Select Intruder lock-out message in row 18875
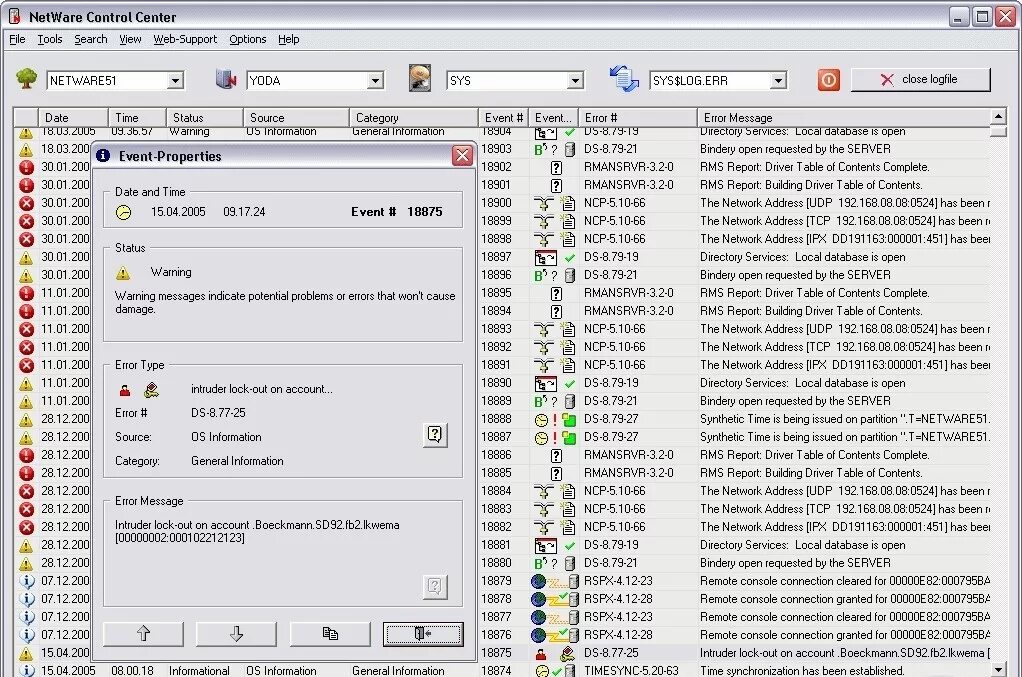 pyautogui.click(x=845, y=653)
